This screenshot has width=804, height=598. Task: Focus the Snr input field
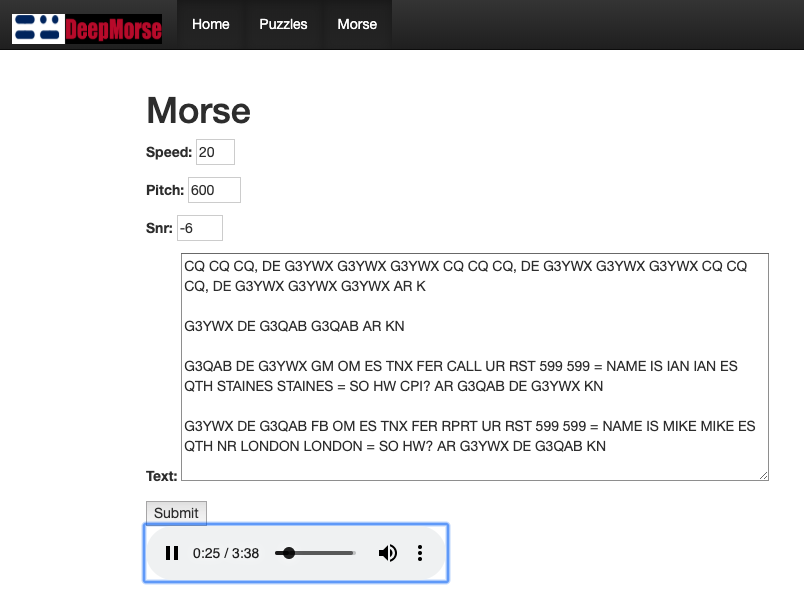[x=200, y=228]
